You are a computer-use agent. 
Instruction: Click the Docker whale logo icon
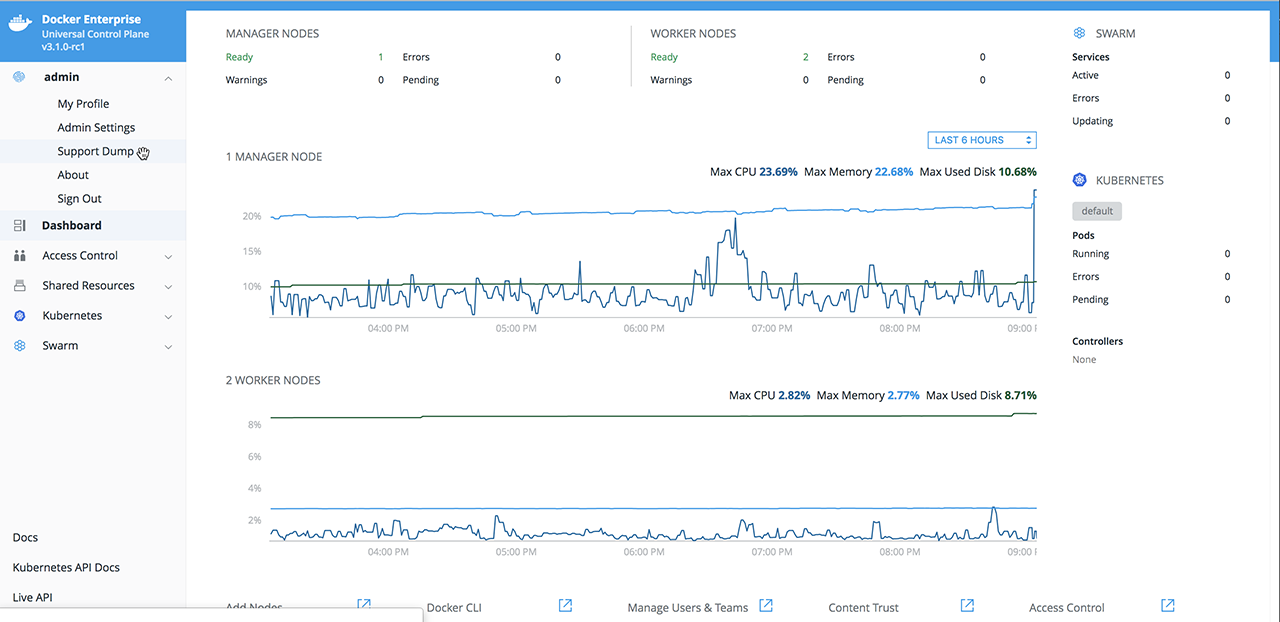click(x=21, y=25)
